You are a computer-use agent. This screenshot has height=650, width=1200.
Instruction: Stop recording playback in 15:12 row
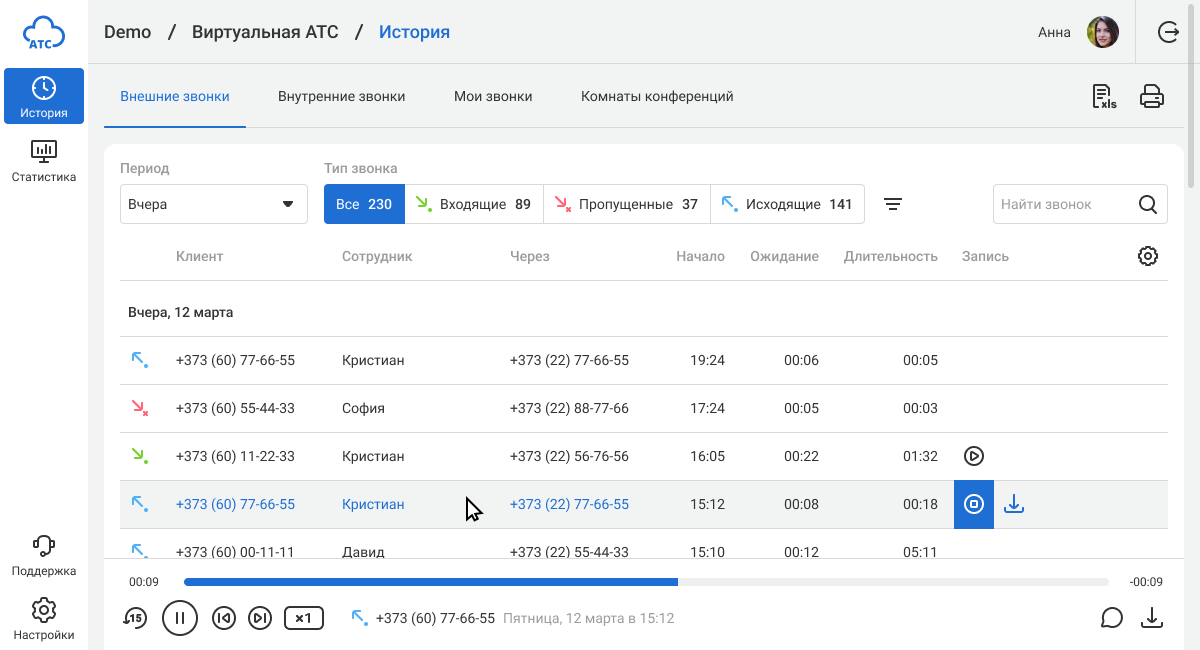974,504
